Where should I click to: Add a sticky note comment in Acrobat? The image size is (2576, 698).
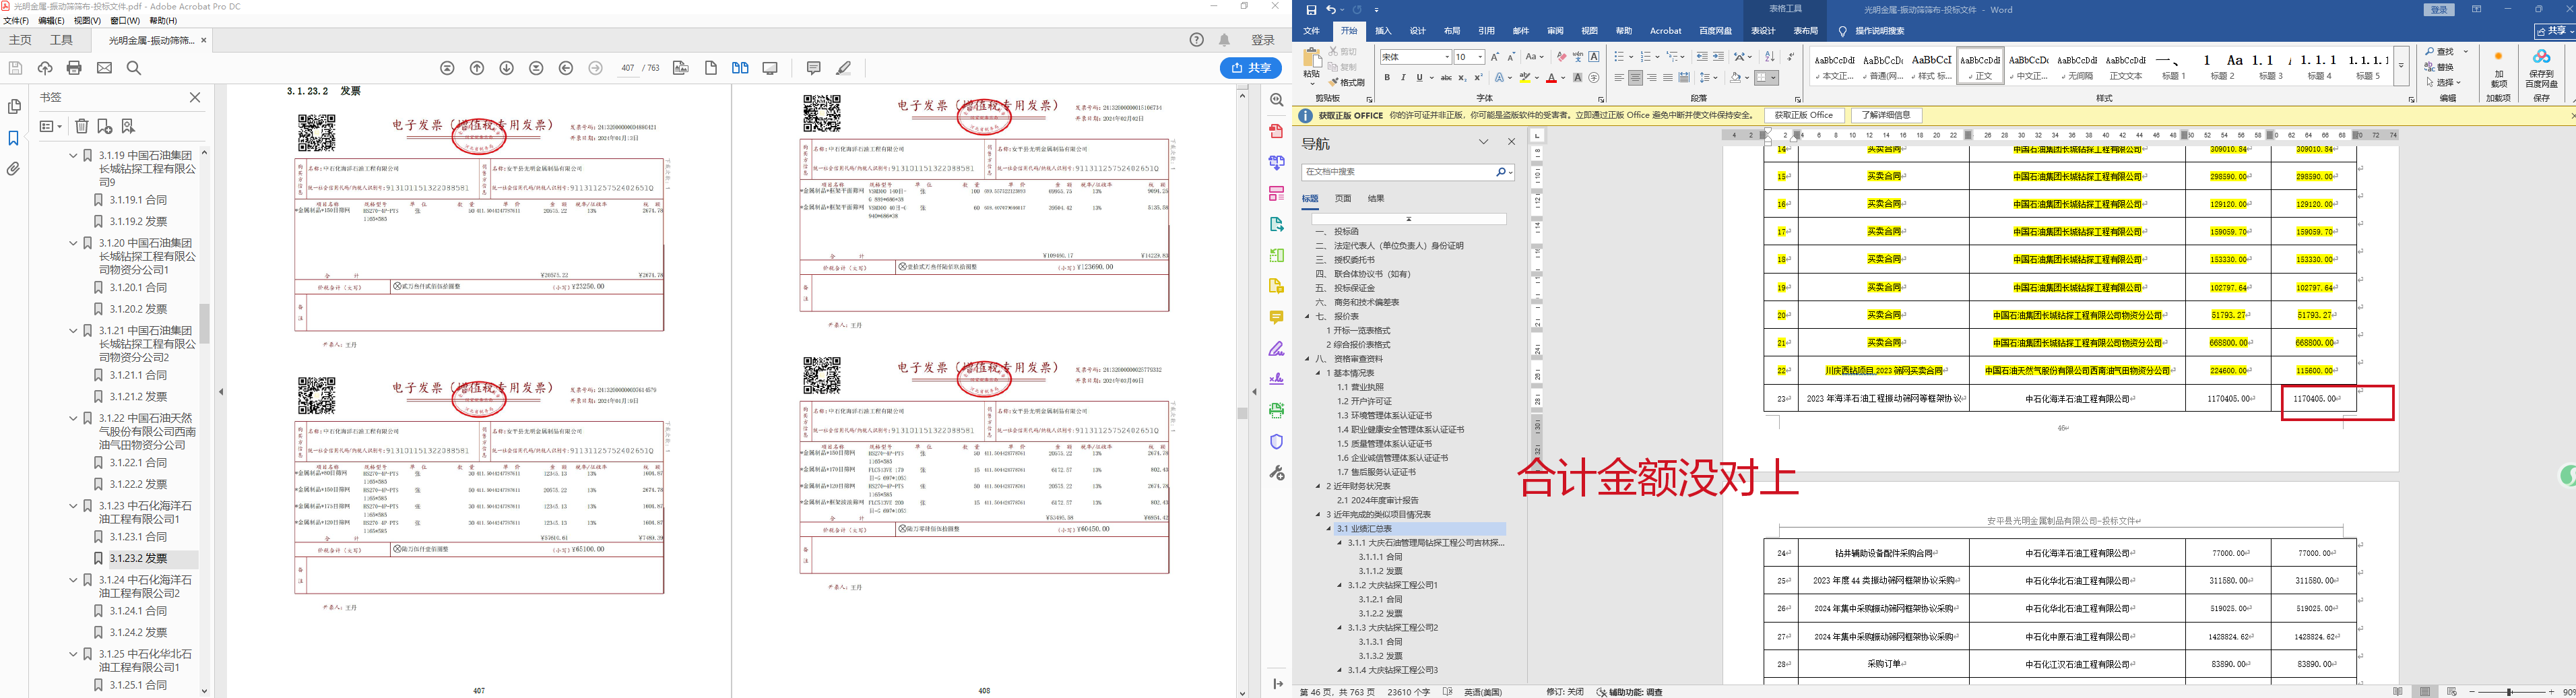[x=813, y=68]
